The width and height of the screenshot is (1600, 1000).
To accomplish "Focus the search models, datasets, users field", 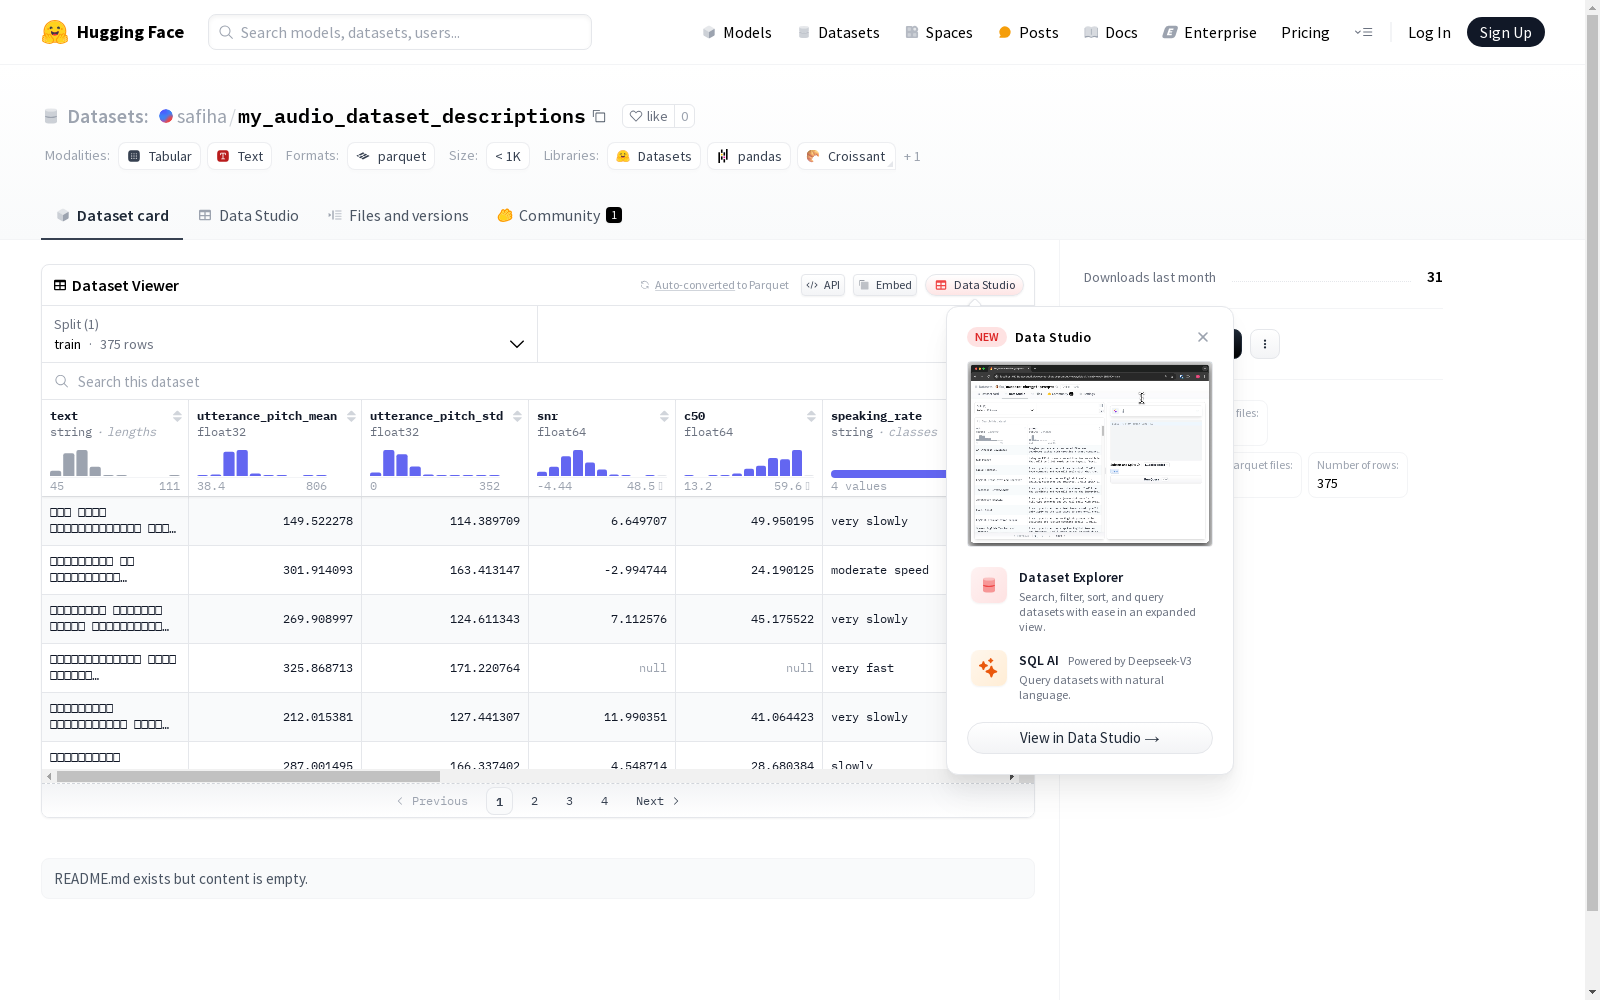I will 400,32.
